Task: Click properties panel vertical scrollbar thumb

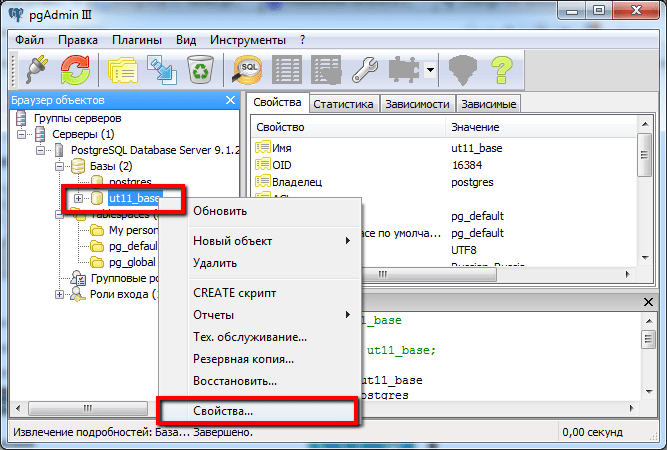Action: click(644, 155)
